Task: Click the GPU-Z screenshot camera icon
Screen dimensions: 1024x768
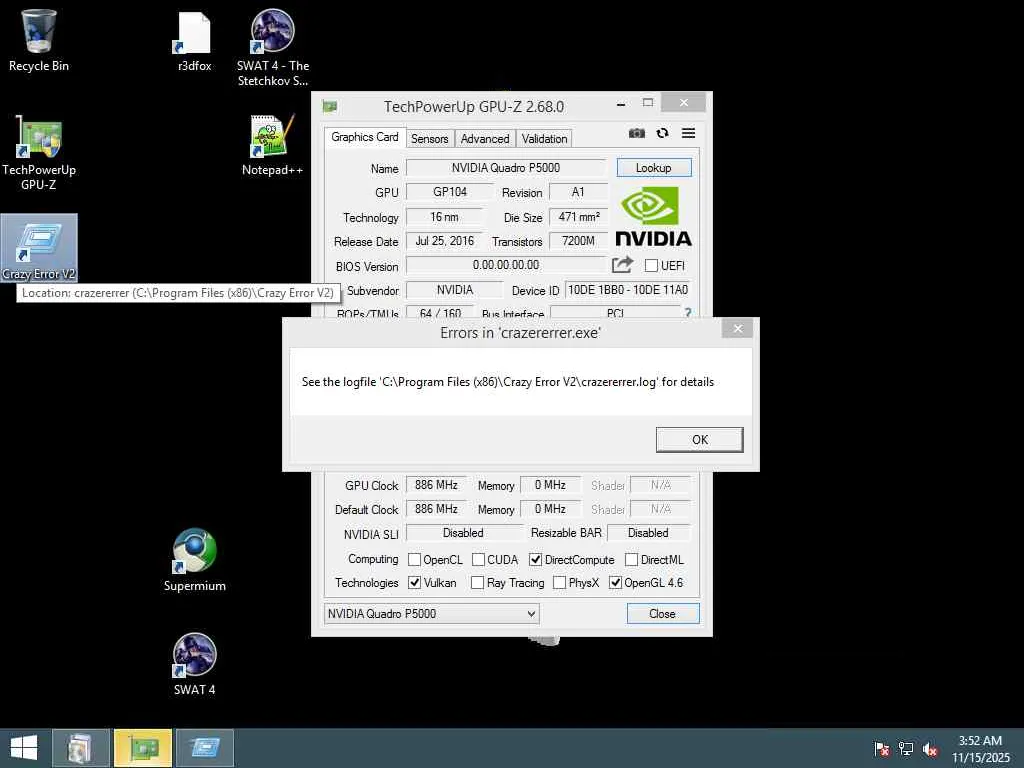Action: click(637, 133)
